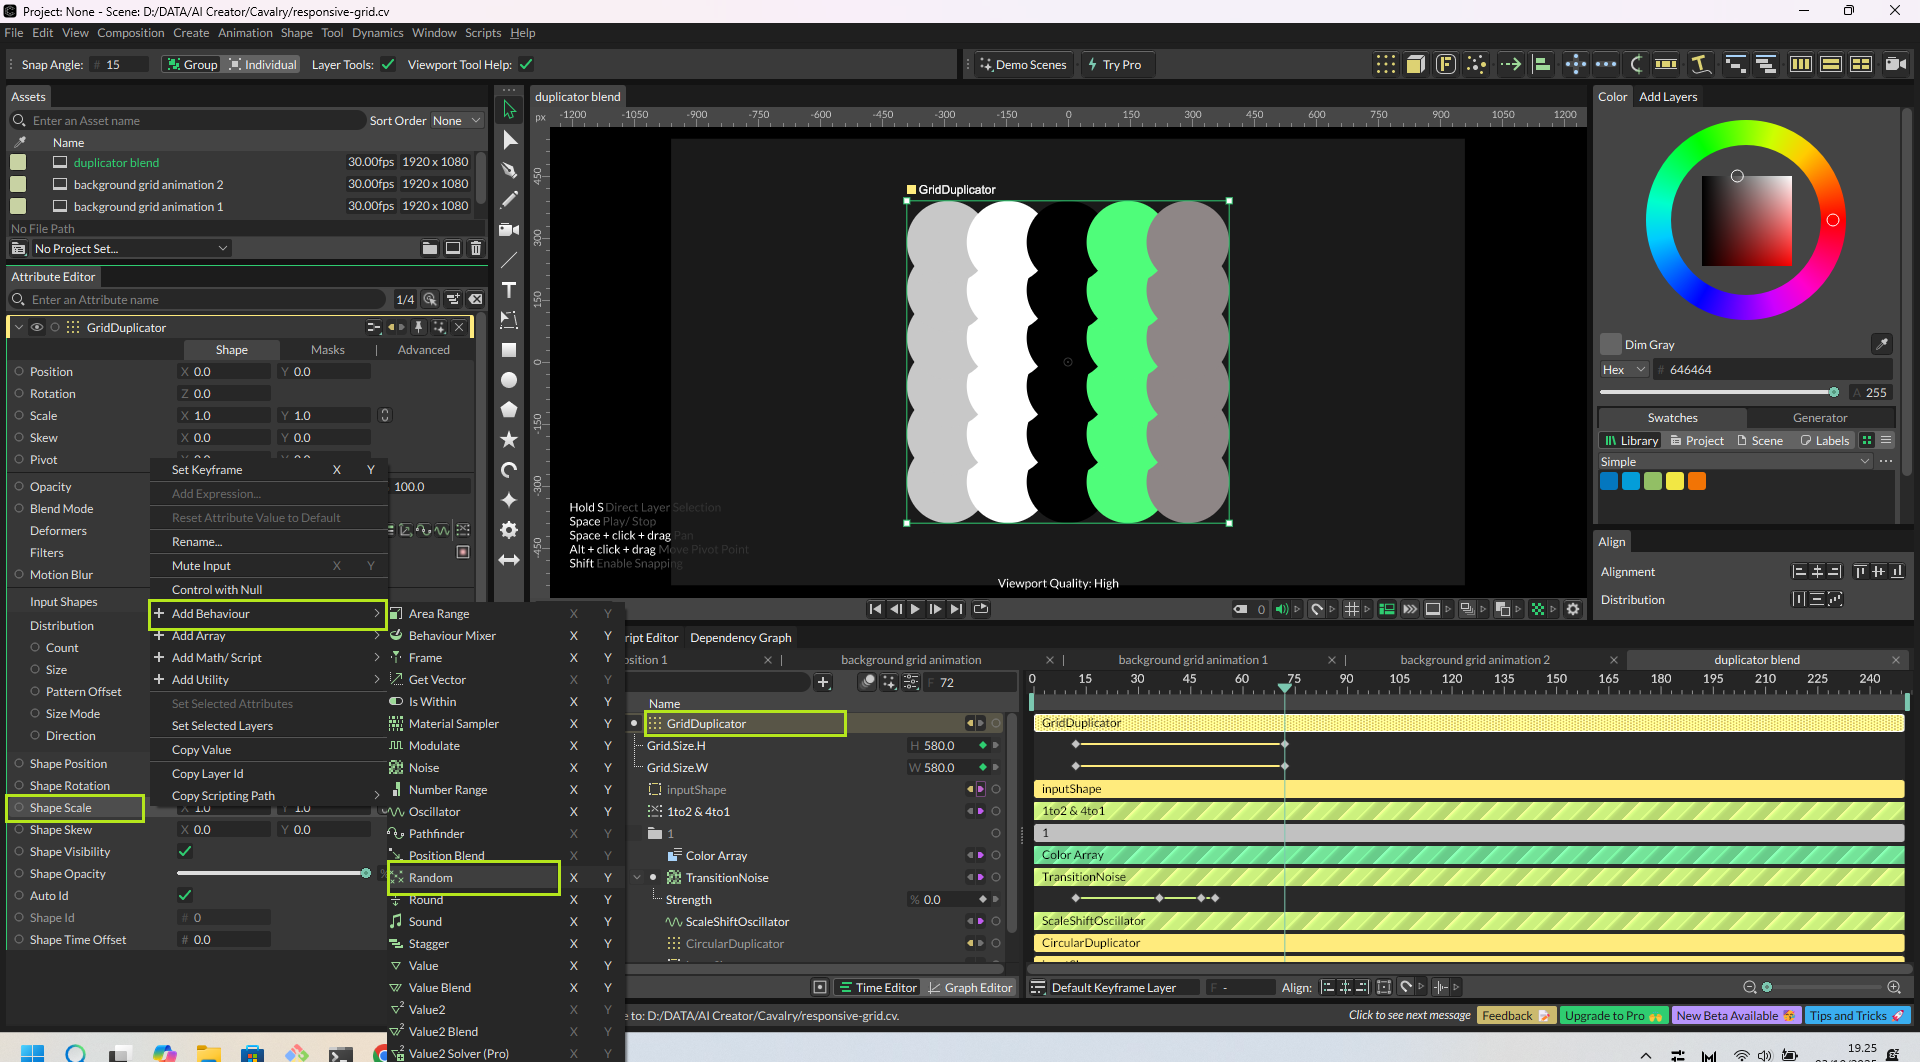This screenshot has width=1920, height=1062.
Task: Open viewport settings gear icon
Action: 1573,609
